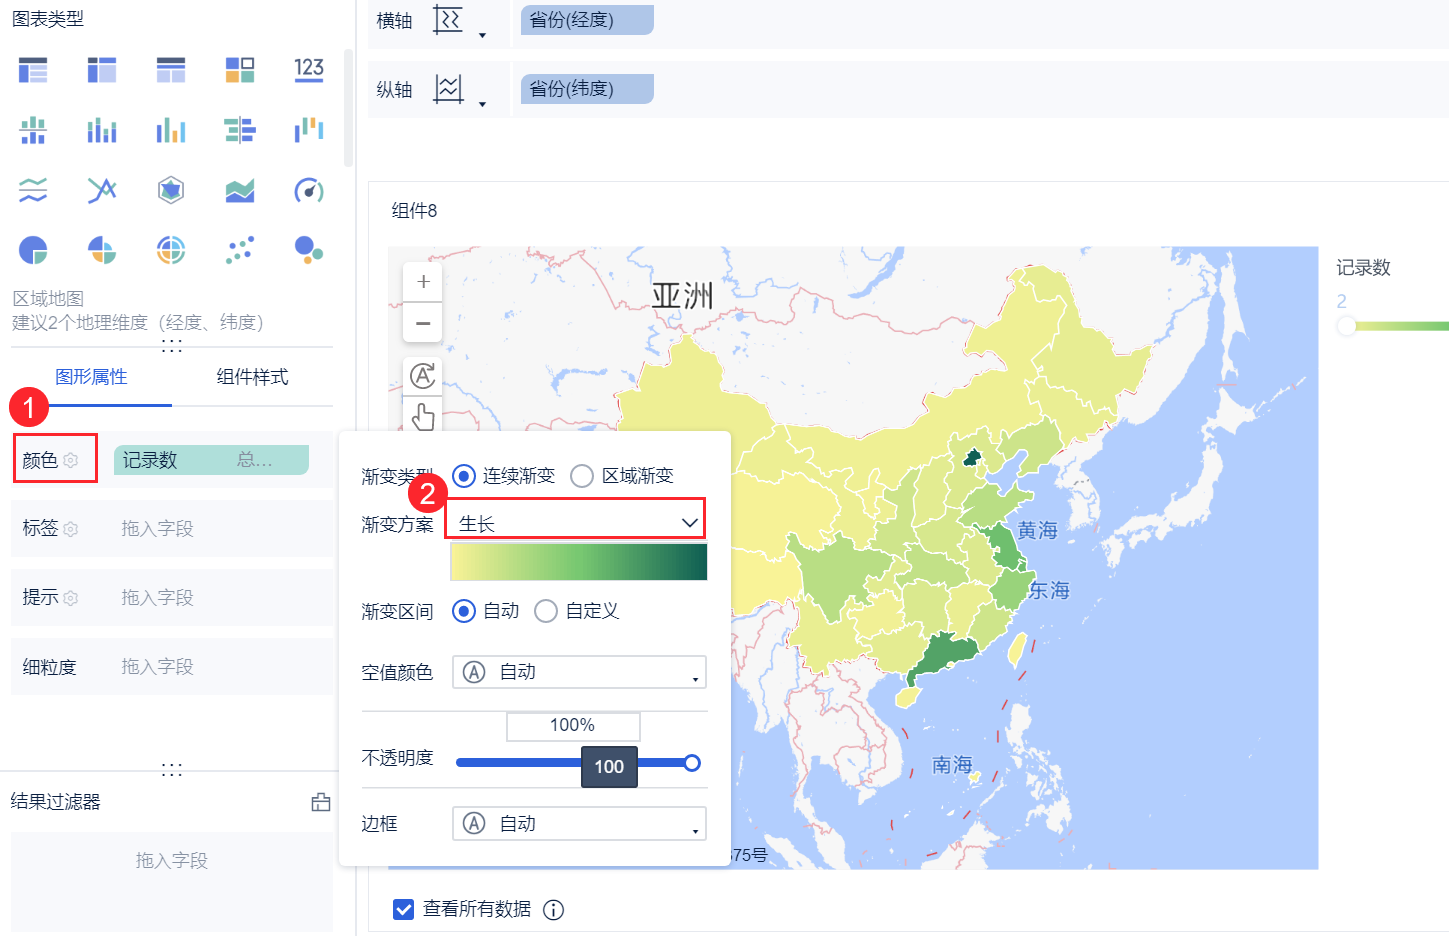Pick the partitioned line chart icon

point(33,190)
